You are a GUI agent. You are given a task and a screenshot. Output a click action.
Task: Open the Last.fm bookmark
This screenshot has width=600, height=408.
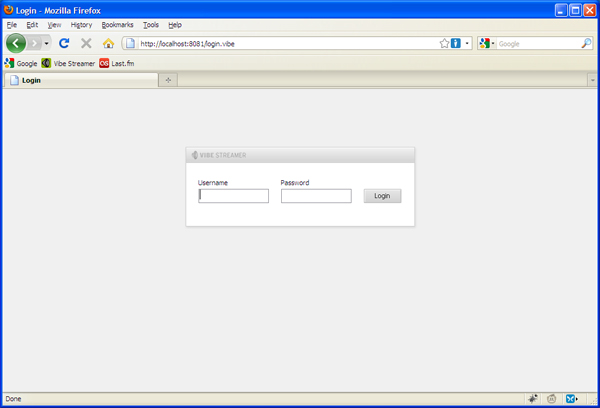(x=117, y=63)
